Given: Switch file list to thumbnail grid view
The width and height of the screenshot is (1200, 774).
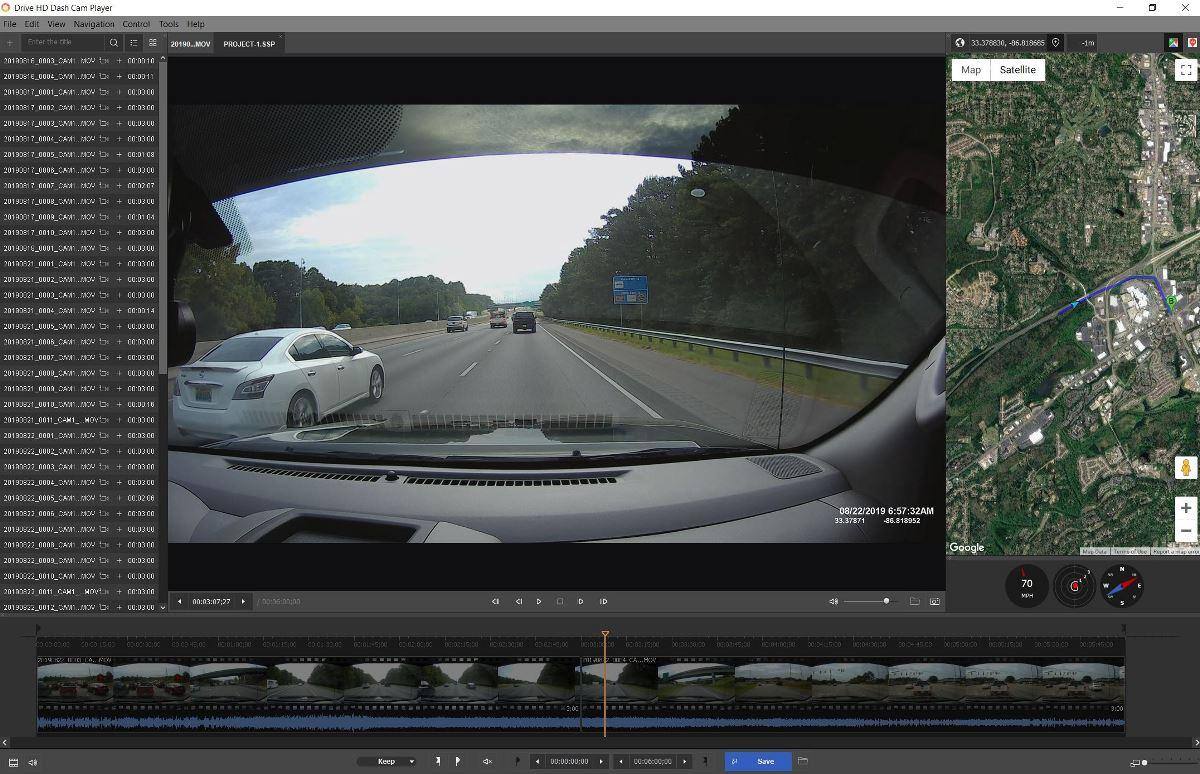Looking at the screenshot, I should pos(153,43).
